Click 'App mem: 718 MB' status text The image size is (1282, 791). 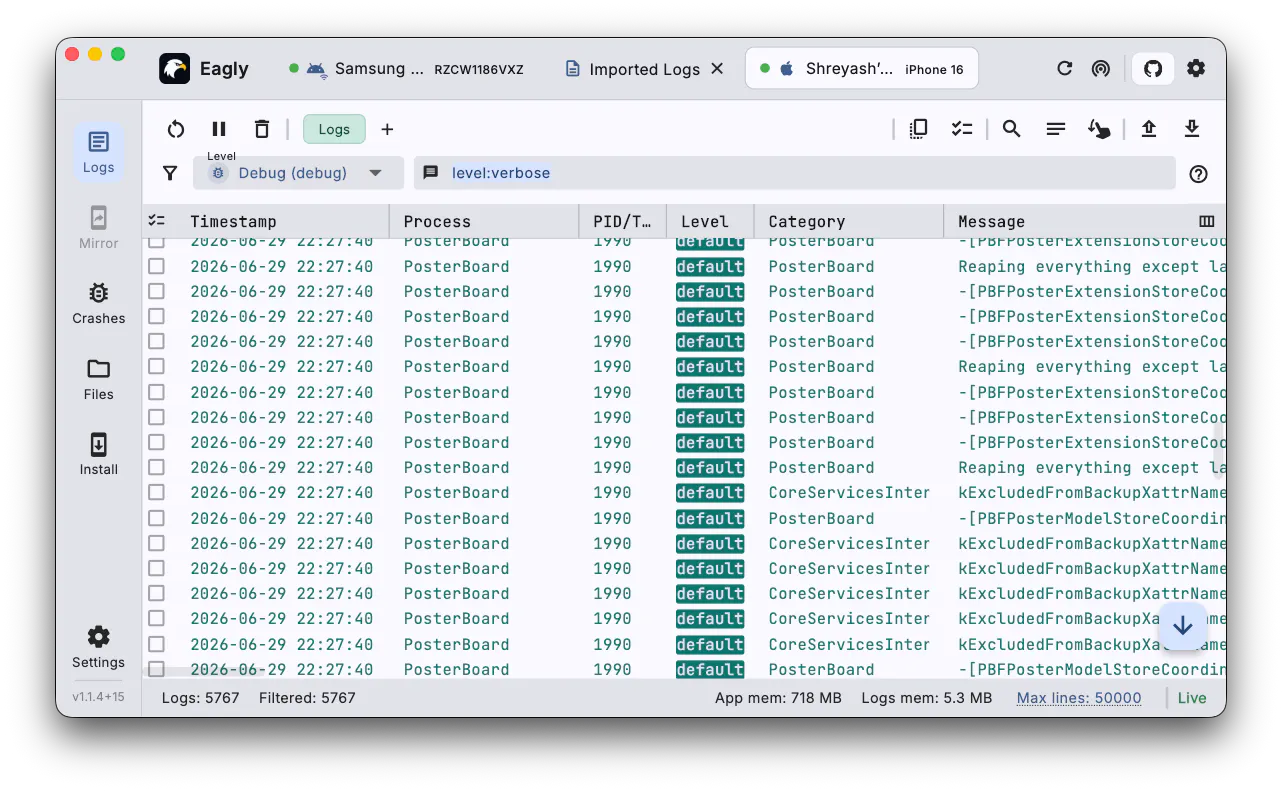pos(778,698)
